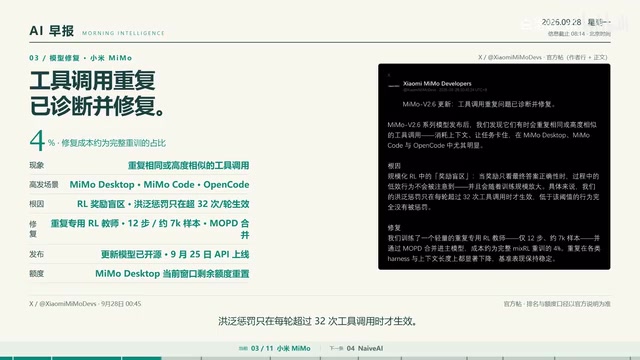Click the '根因' heading in the post
The height and width of the screenshot is (360, 640).
(x=394, y=166)
